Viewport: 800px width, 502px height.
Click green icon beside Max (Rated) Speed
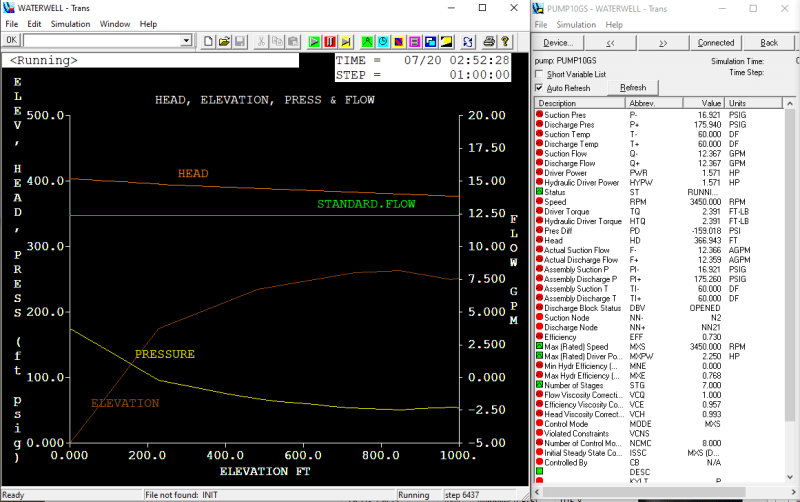(539, 346)
